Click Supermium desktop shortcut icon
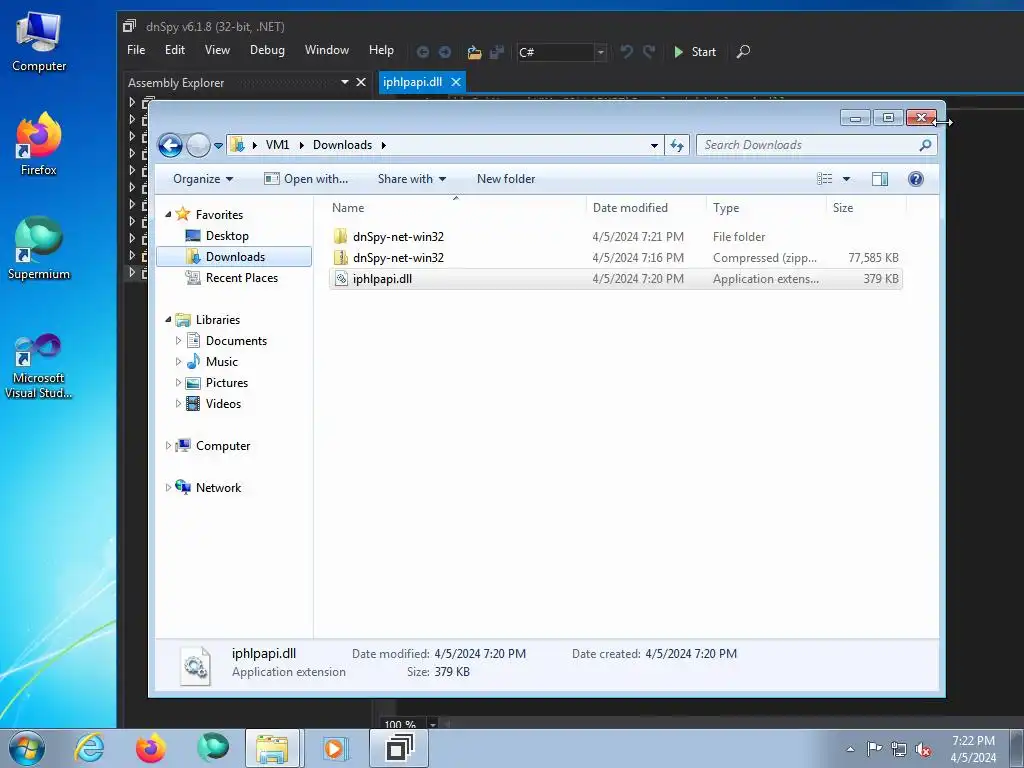1024x768 pixels. [39, 248]
